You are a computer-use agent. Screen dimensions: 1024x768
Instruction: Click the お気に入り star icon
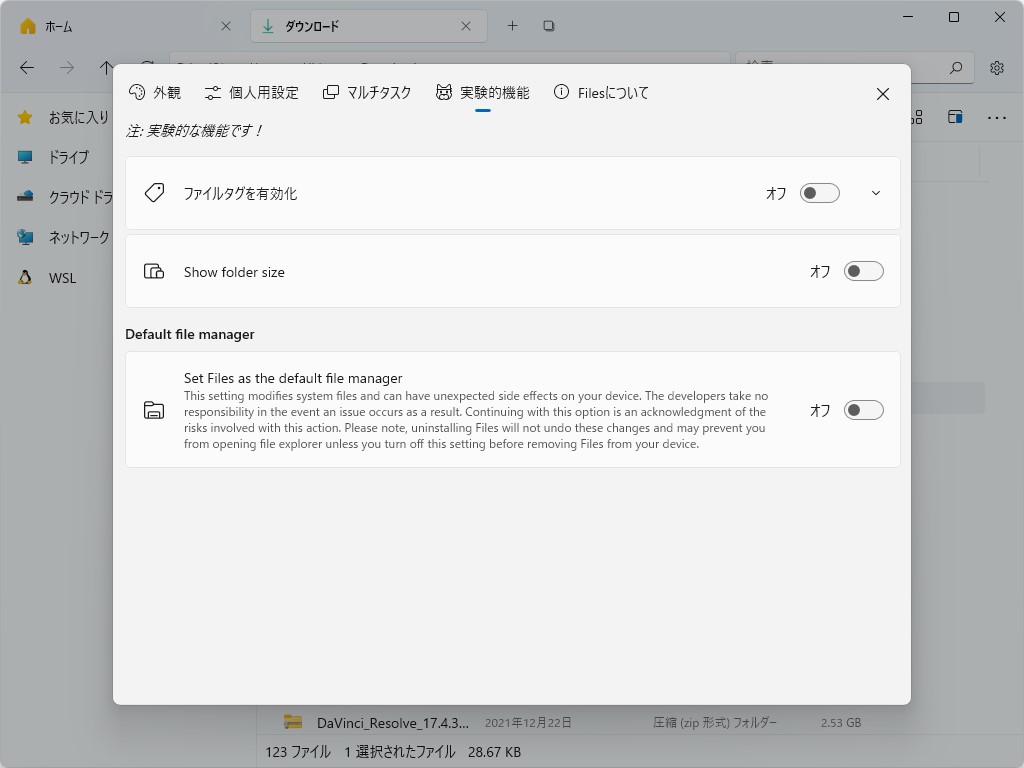tap(25, 117)
